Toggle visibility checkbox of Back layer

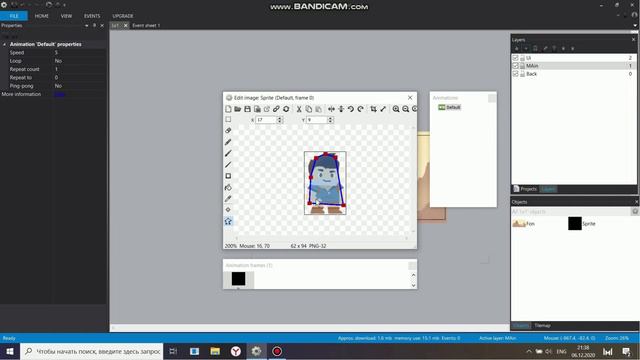pos(515,74)
